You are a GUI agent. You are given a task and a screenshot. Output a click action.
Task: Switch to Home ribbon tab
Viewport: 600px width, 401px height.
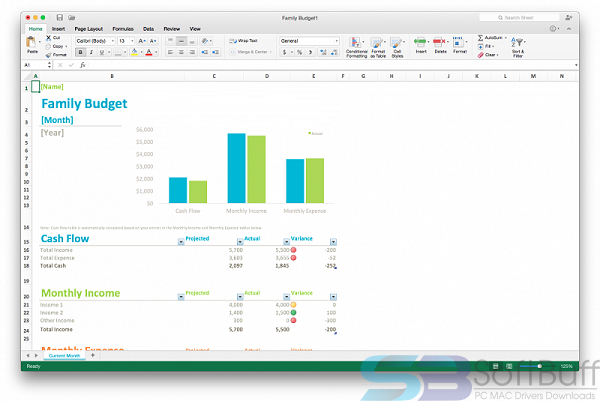point(36,29)
